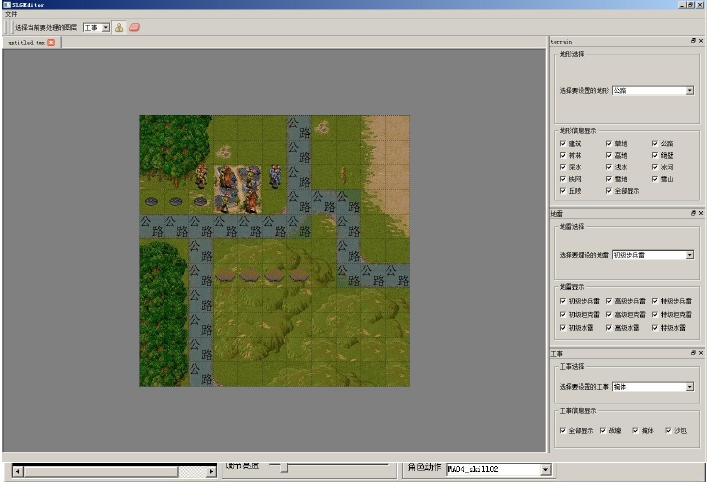Screen dimensions: 709x483
Task: Toggle the 高级坦克雷 display checkbox
Action: [609, 314]
